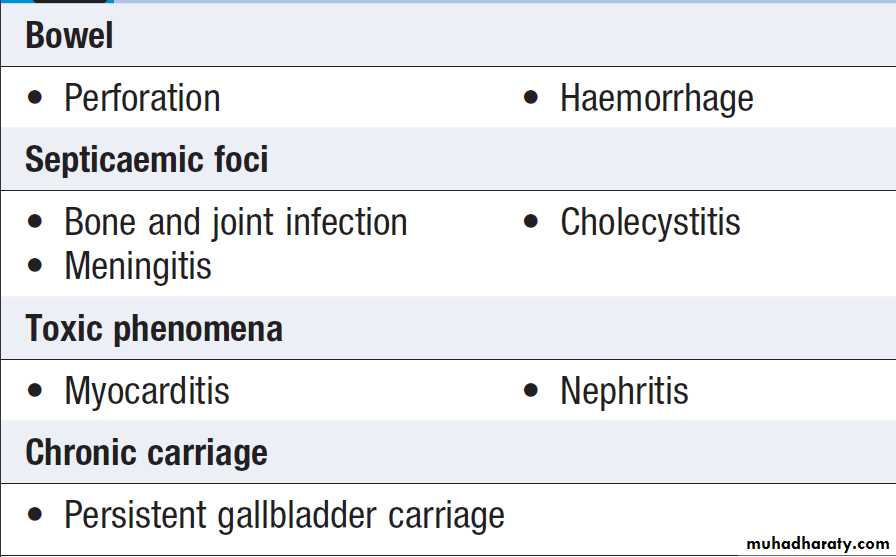Open the muhadharaty.com watermark link

(817, 544)
